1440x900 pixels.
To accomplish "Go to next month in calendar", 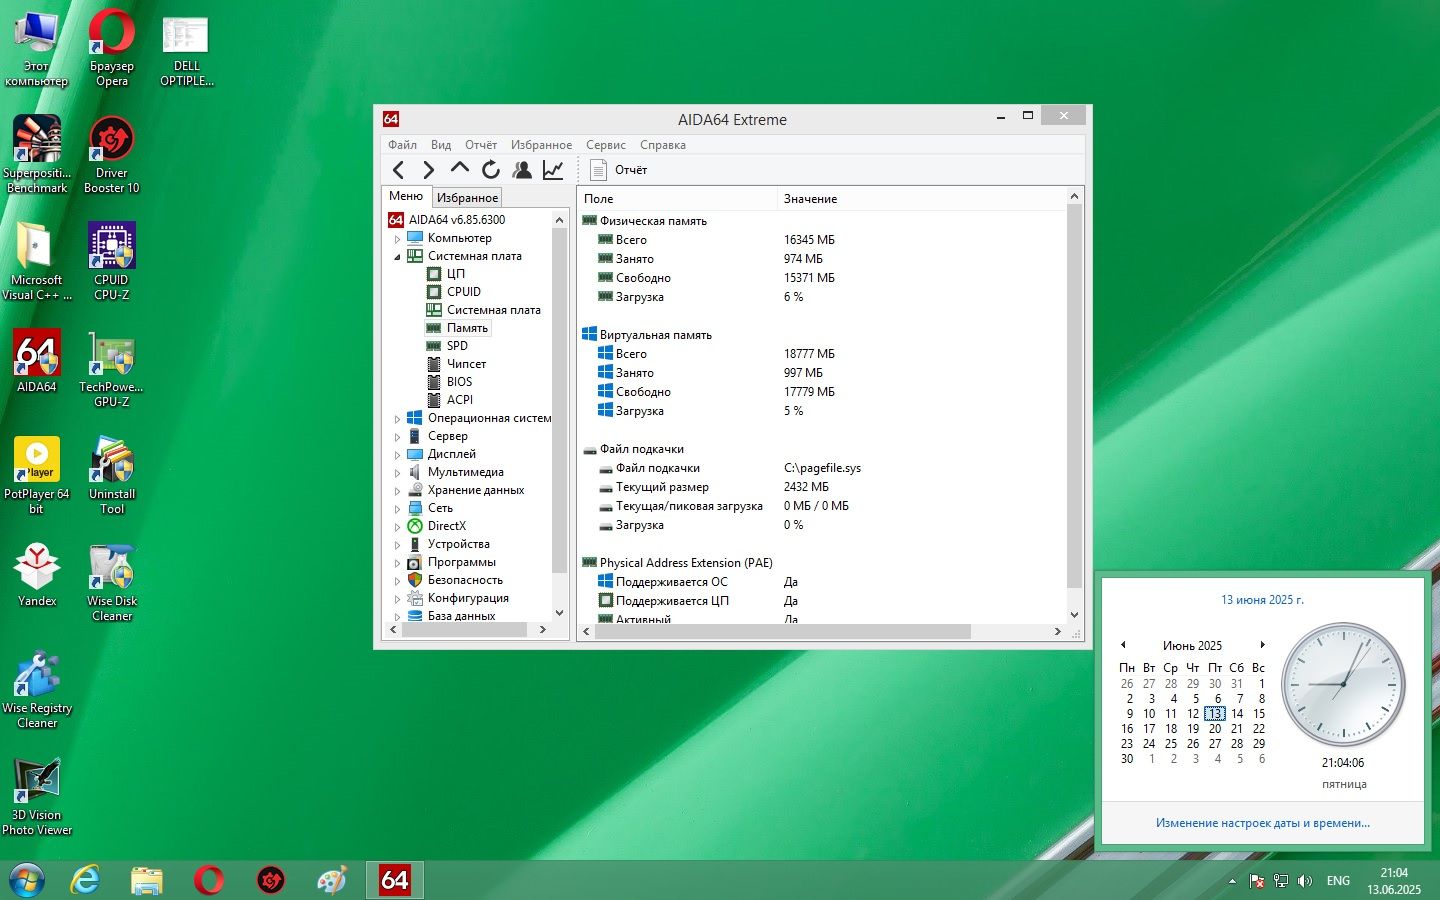I will tap(1262, 645).
